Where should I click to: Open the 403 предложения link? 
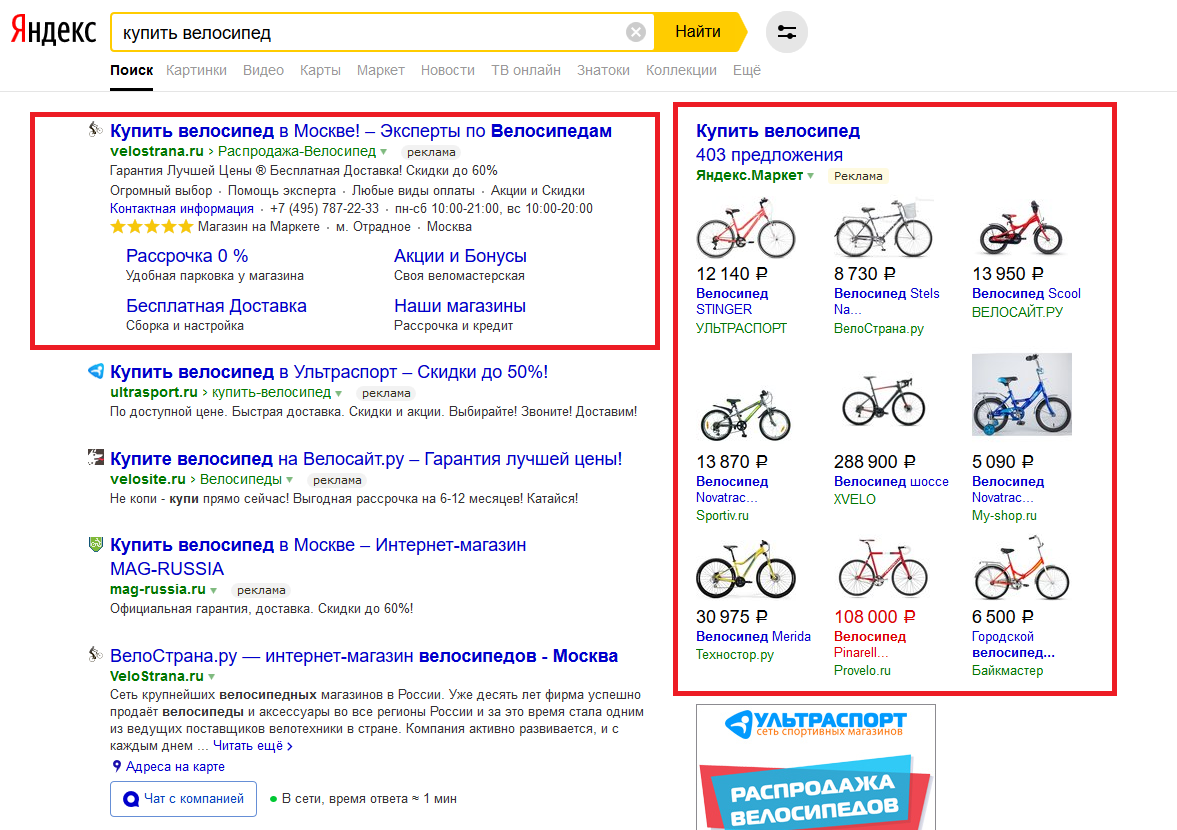[769, 155]
